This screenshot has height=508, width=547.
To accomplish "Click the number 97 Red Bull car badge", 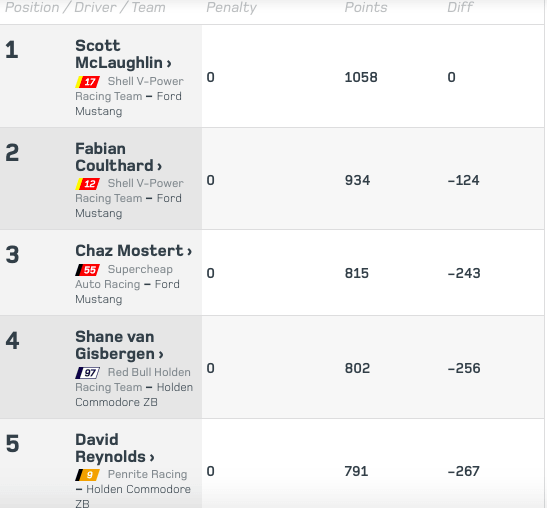I will pos(88,373).
